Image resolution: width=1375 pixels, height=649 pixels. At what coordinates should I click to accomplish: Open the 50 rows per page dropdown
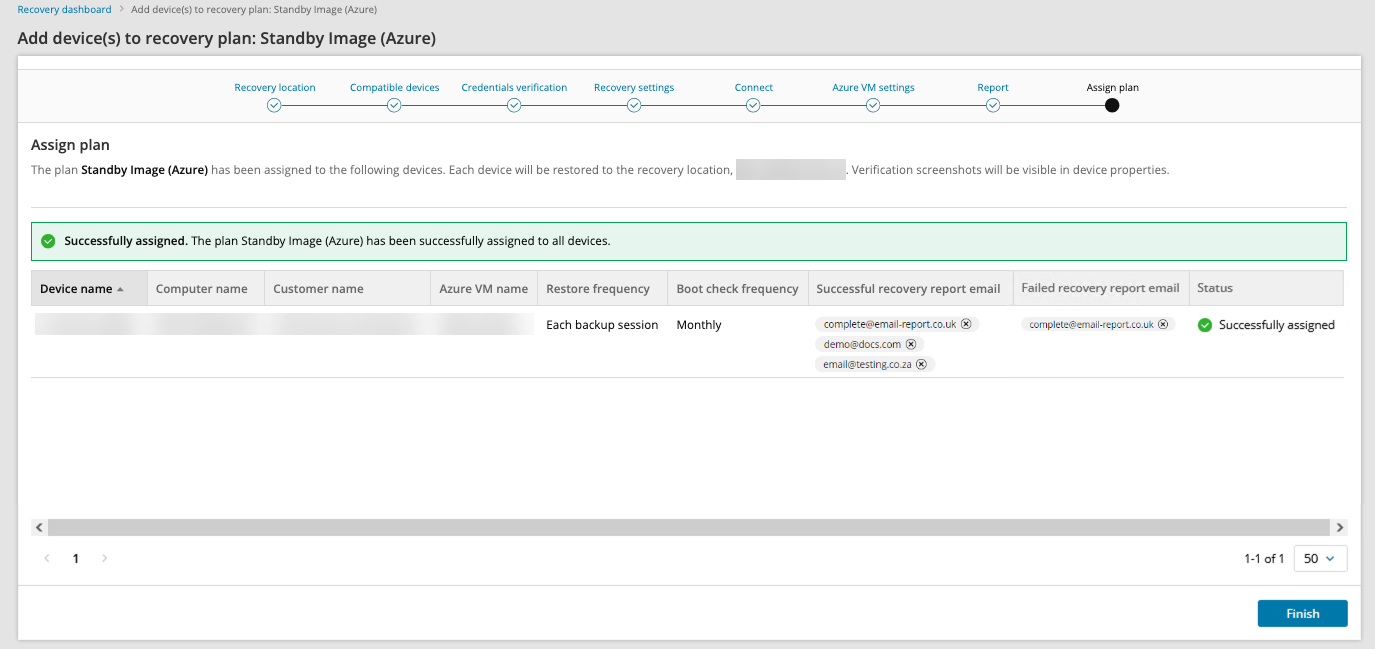pyautogui.click(x=1320, y=559)
